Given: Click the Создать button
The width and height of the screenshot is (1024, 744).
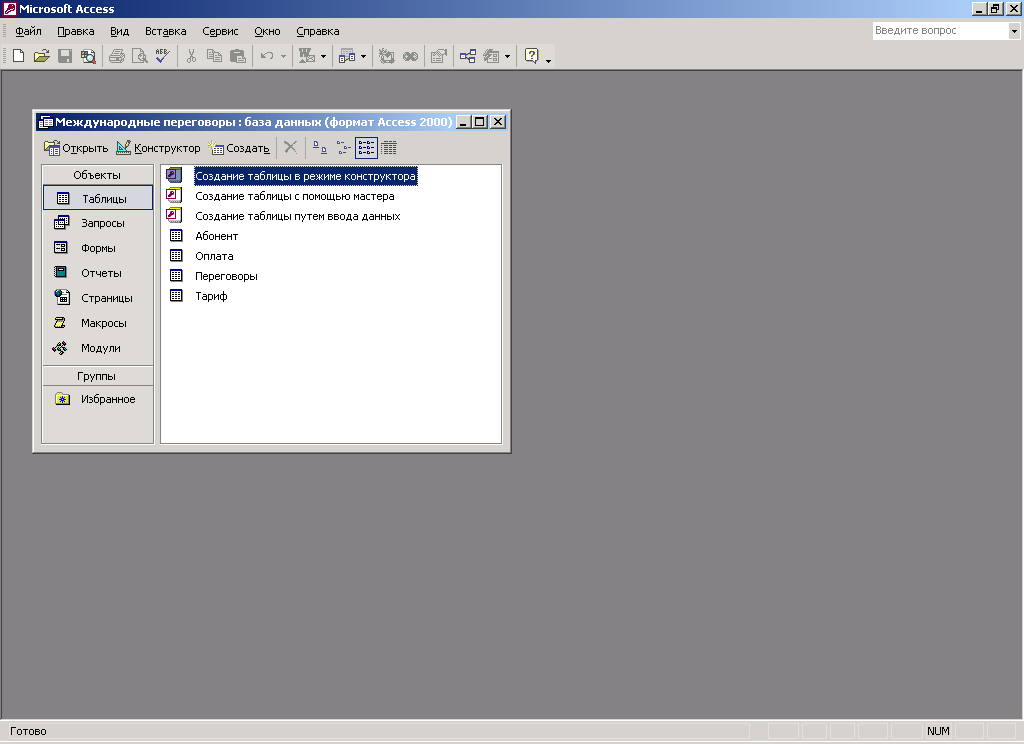Looking at the screenshot, I should pos(239,148).
